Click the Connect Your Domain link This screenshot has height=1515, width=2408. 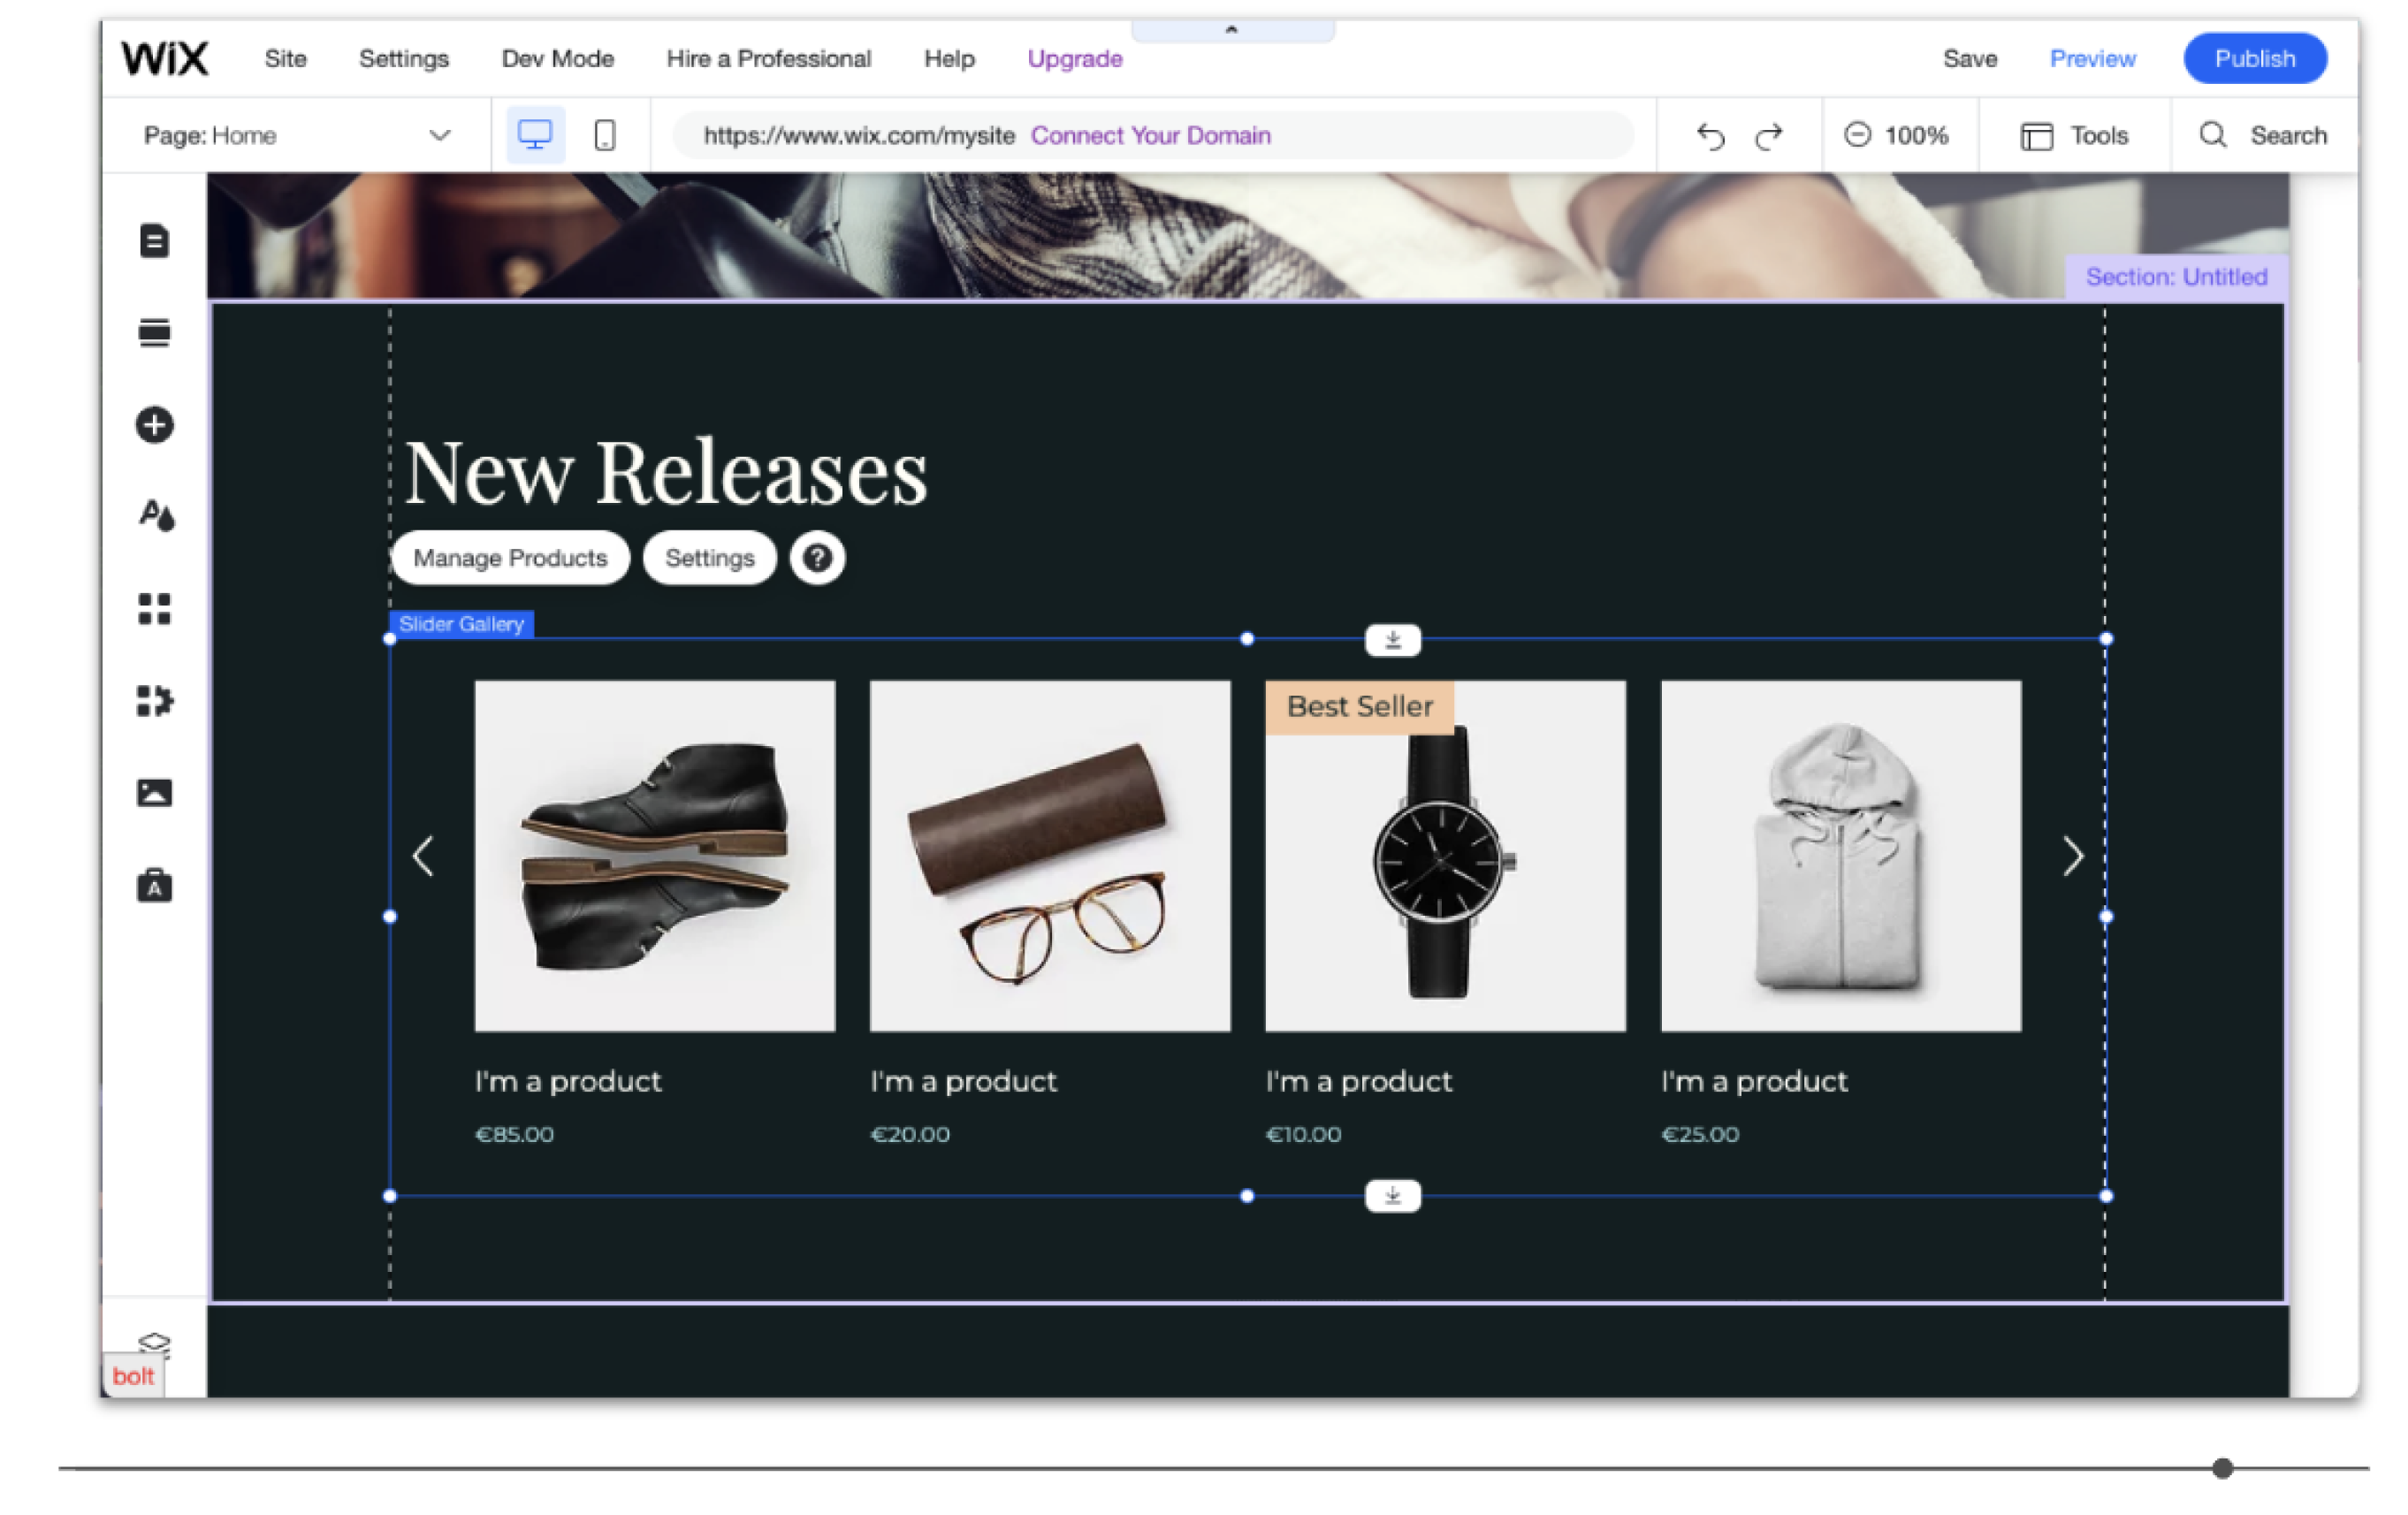tap(1150, 135)
